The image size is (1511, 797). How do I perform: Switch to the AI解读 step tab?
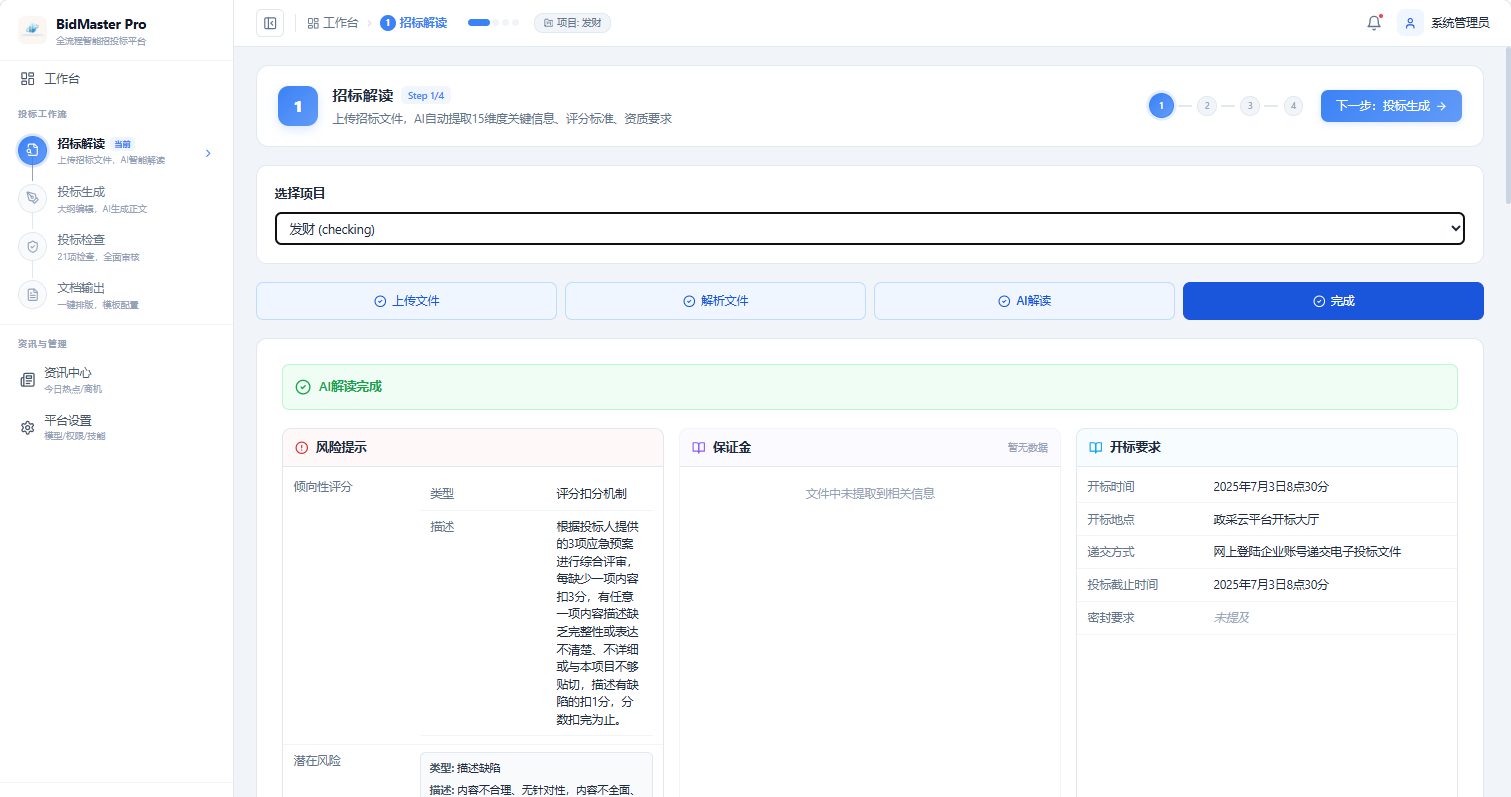[1024, 301]
